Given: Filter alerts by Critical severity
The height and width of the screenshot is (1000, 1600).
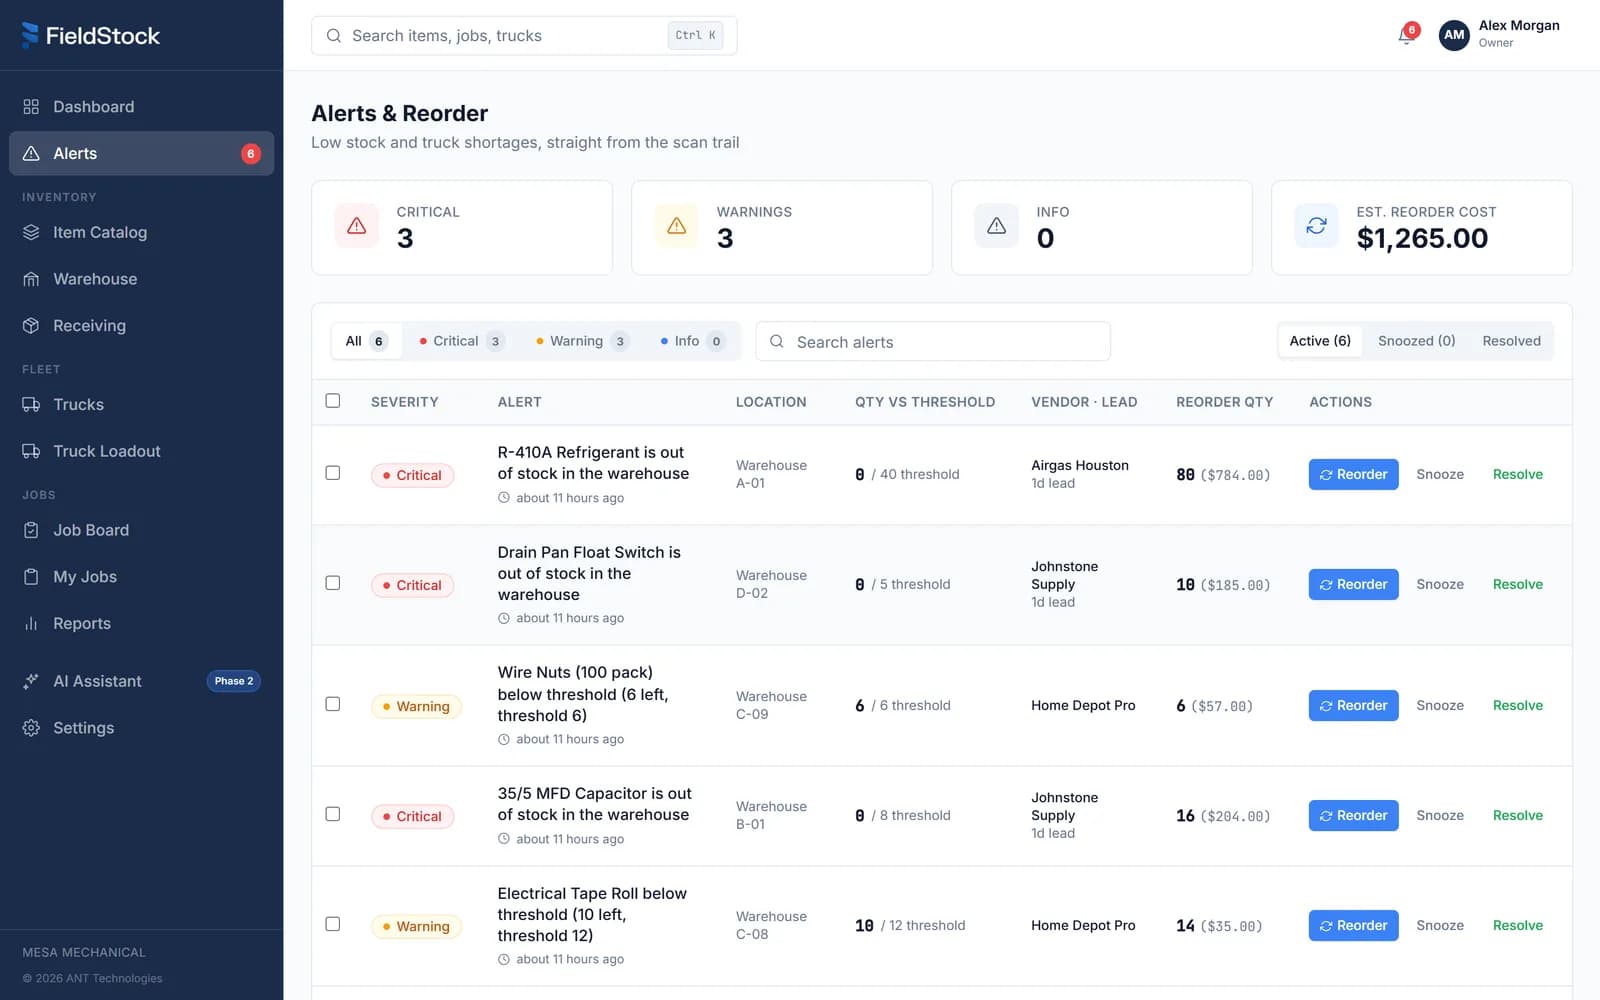Looking at the screenshot, I should pos(461,341).
